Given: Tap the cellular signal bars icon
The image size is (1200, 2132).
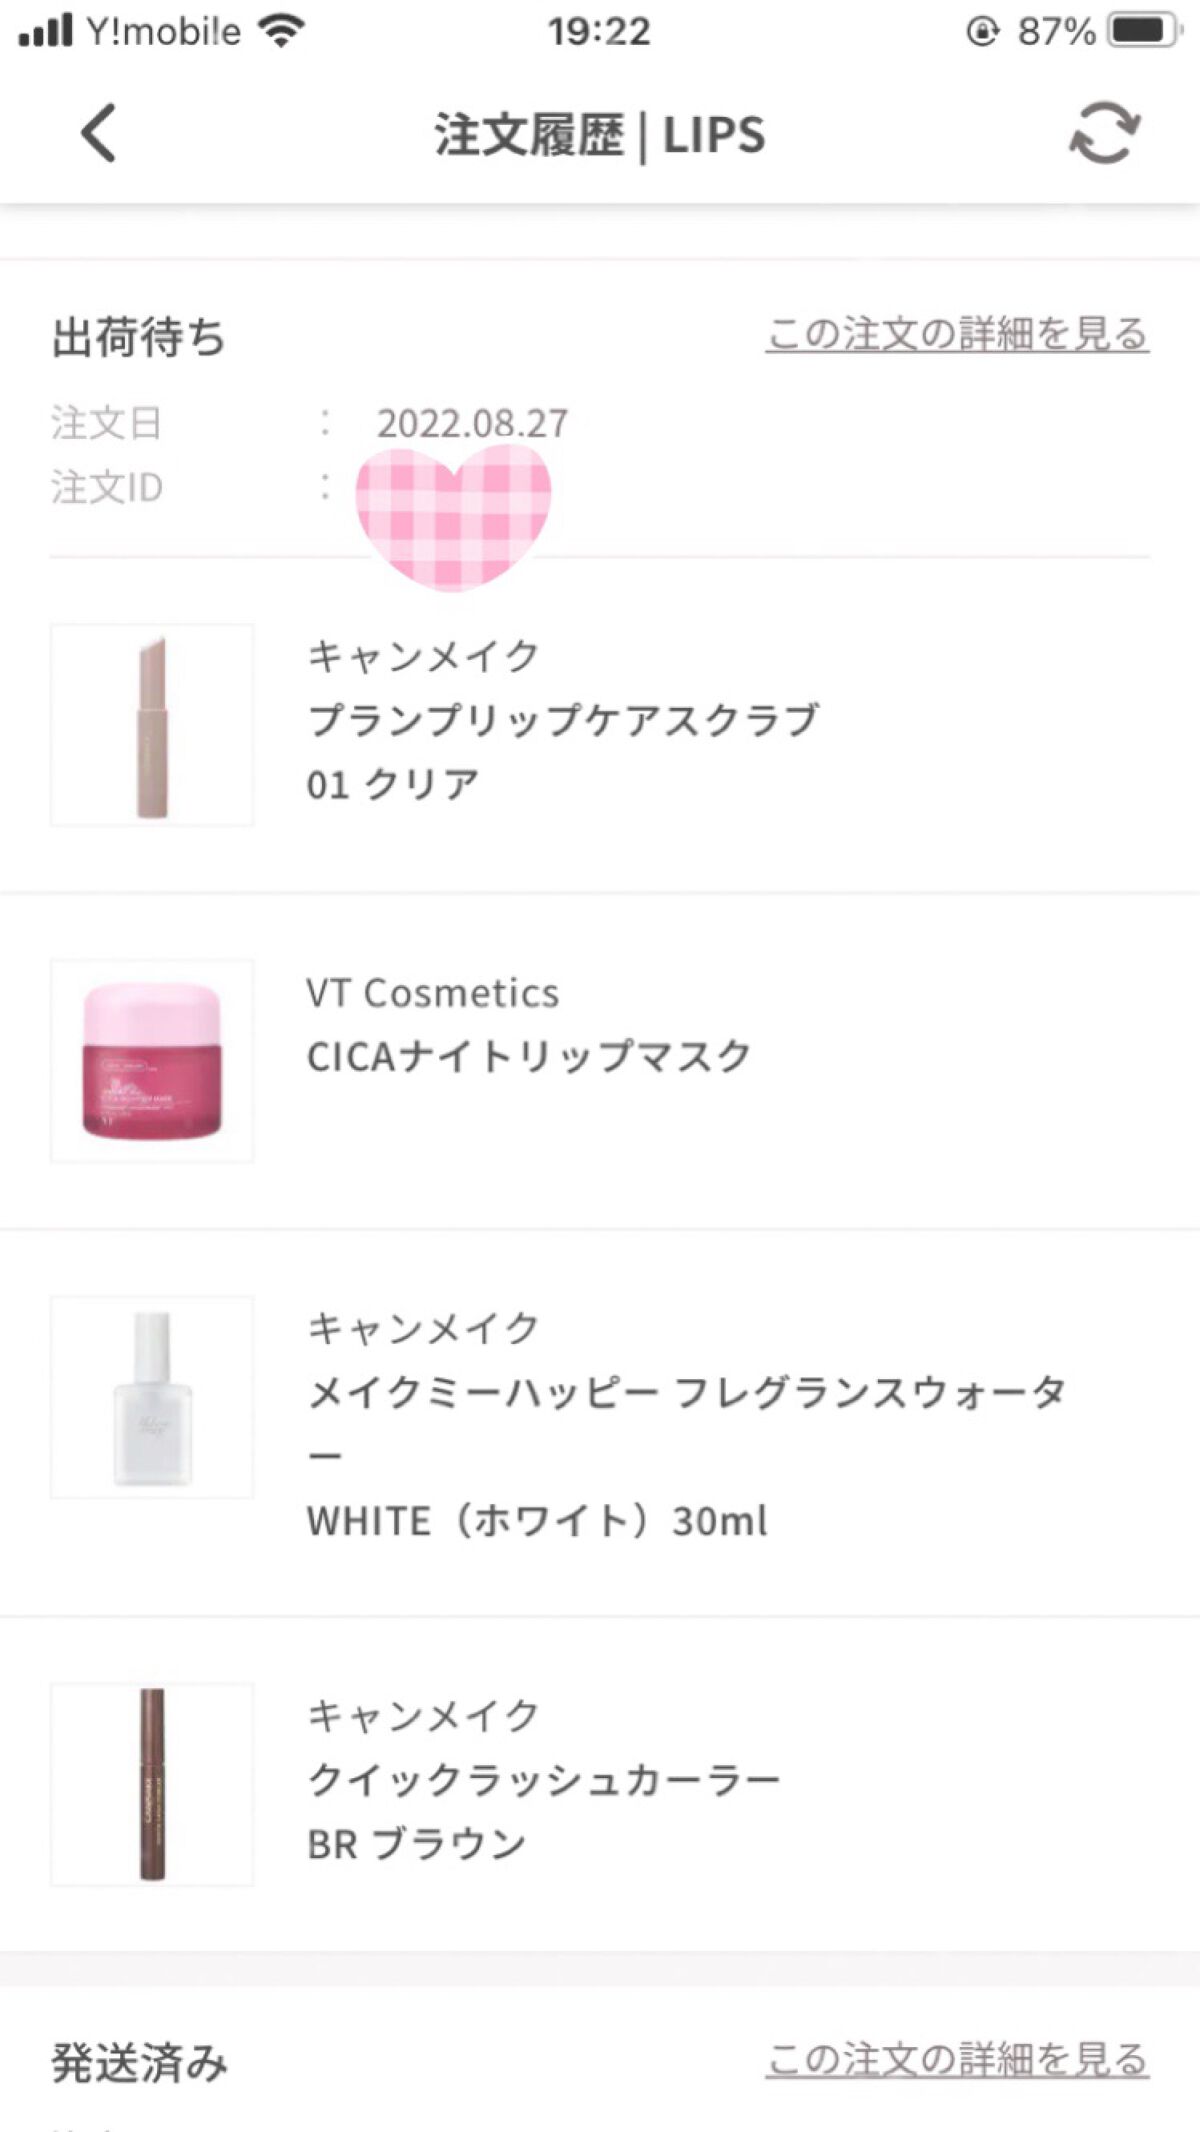Looking at the screenshot, I should coord(46,31).
